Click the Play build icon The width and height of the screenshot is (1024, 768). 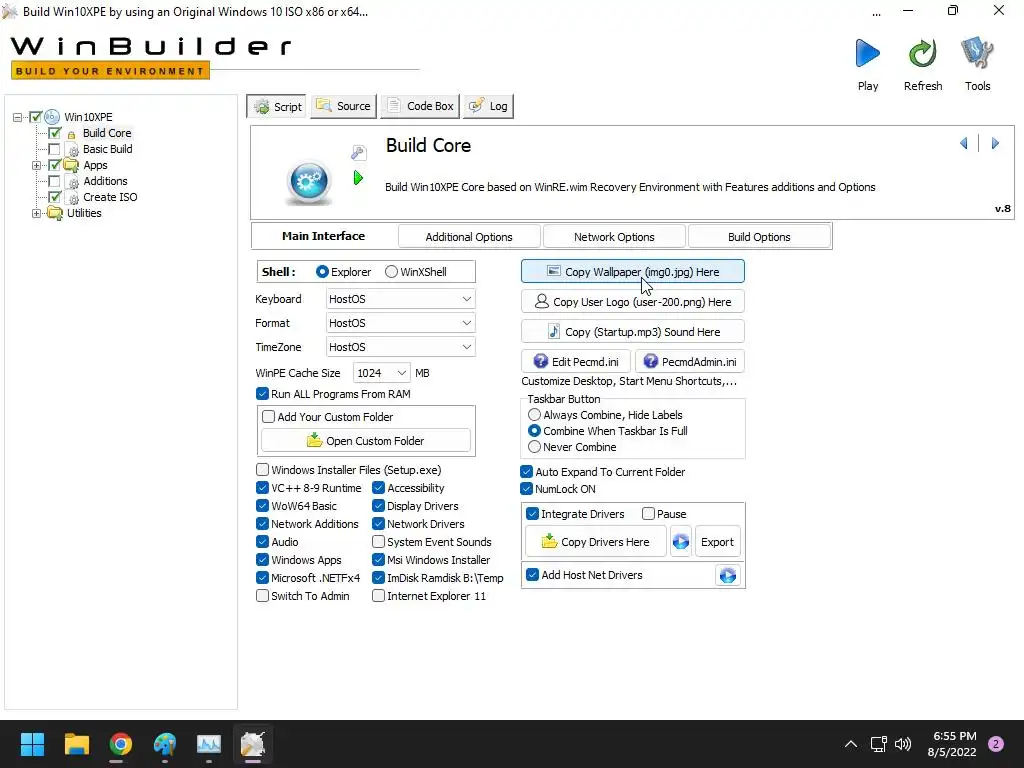point(867,54)
